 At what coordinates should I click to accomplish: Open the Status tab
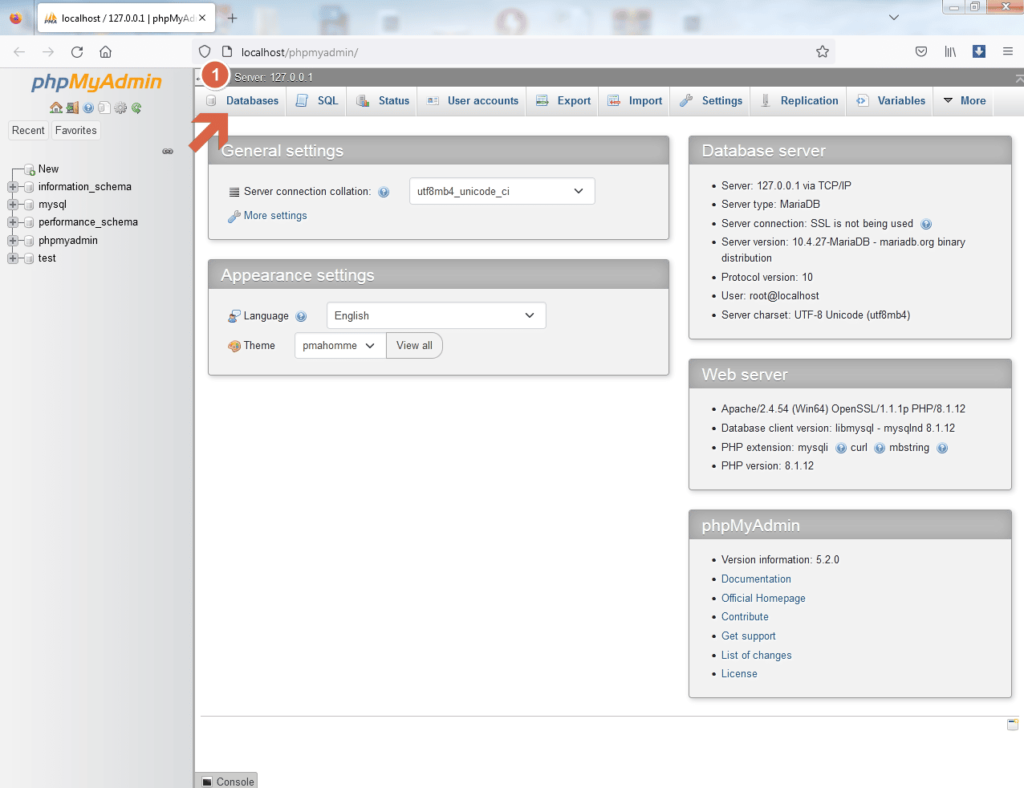pyautogui.click(x=383, y=101)
